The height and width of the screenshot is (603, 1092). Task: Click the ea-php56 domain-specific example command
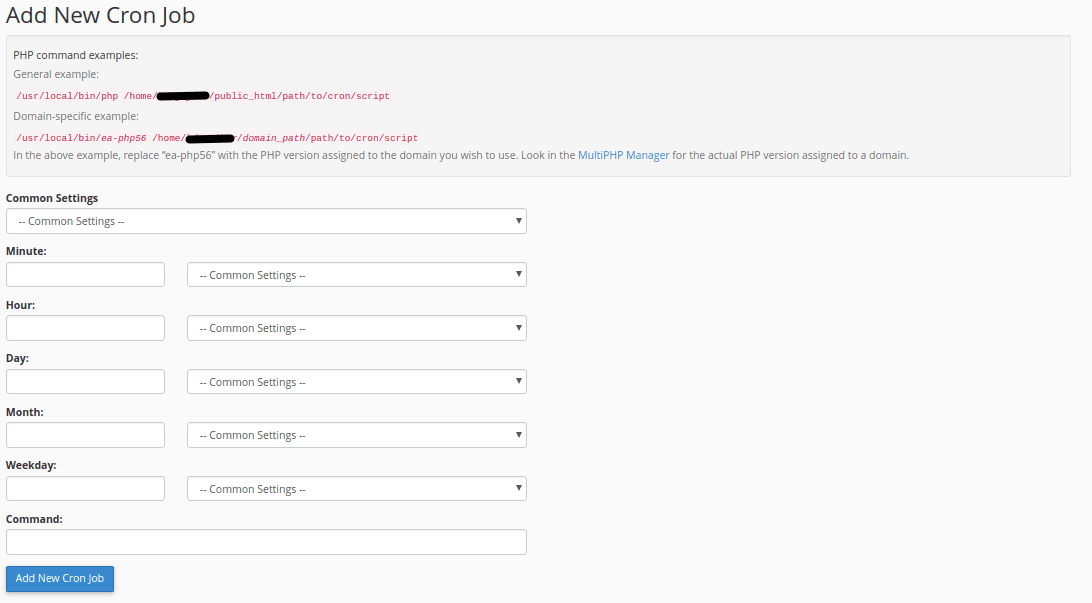(x=217, y=138)
